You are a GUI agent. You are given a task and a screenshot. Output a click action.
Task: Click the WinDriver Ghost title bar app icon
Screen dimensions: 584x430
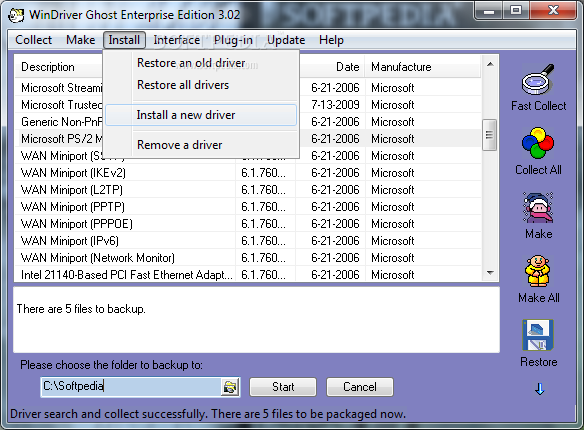tap(16, 15)
